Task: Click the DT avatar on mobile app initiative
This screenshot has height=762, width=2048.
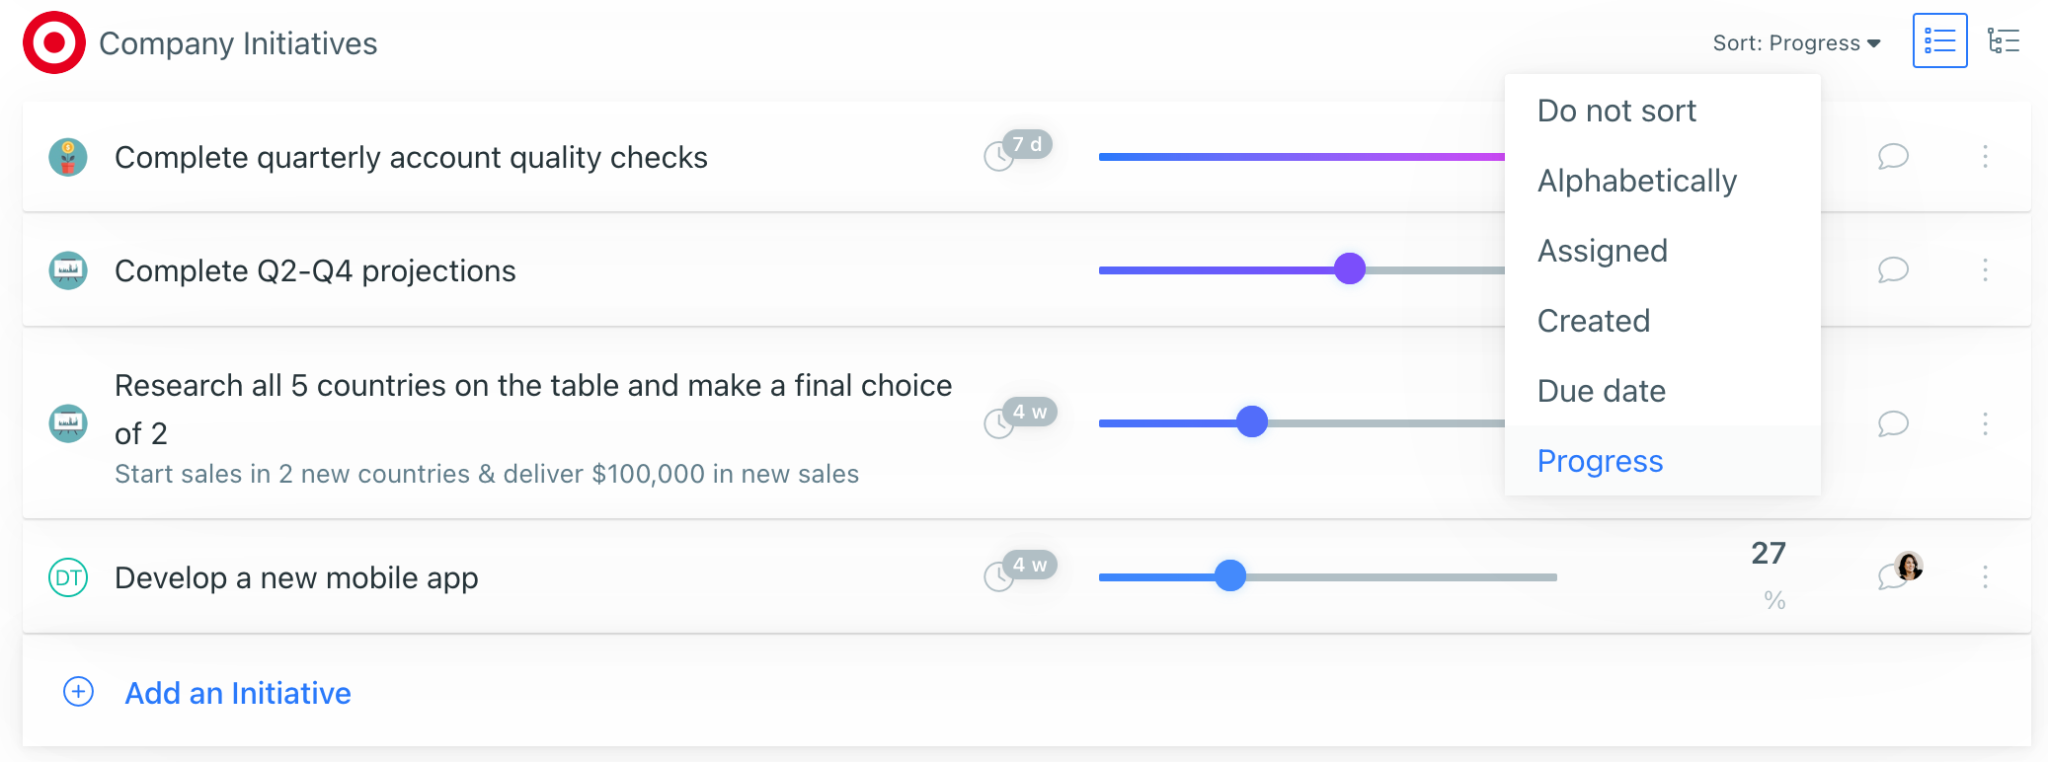Action: point(68,577)
